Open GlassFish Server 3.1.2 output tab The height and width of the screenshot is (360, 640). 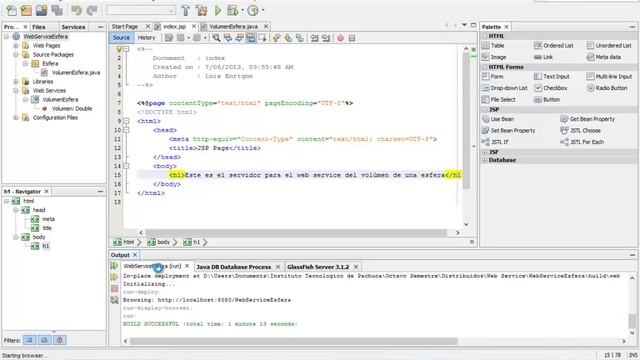pos(318,267)
